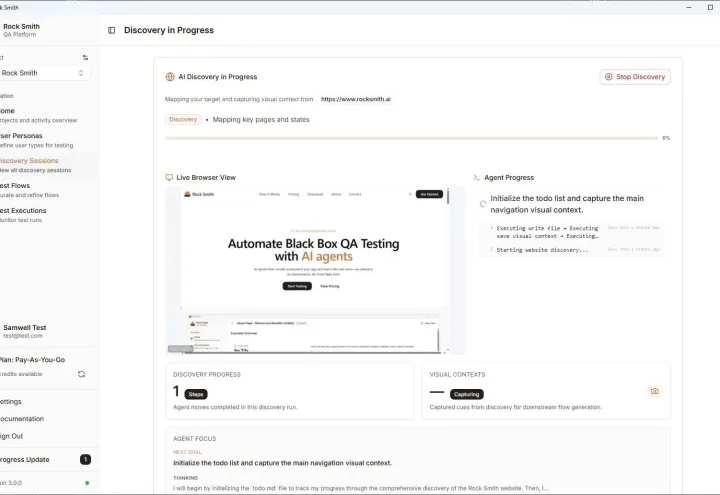Open the https://www.rocksmith.ai target link
The image size is (720, 495).
tap(355, 99)
